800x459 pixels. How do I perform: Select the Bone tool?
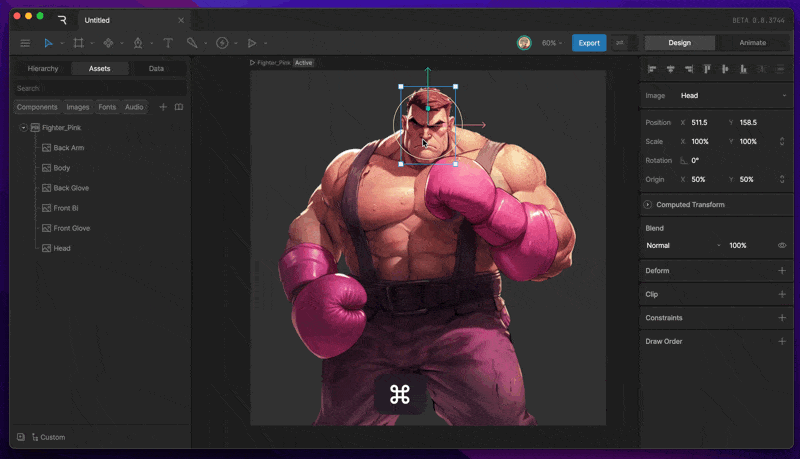tap(192, 43)
